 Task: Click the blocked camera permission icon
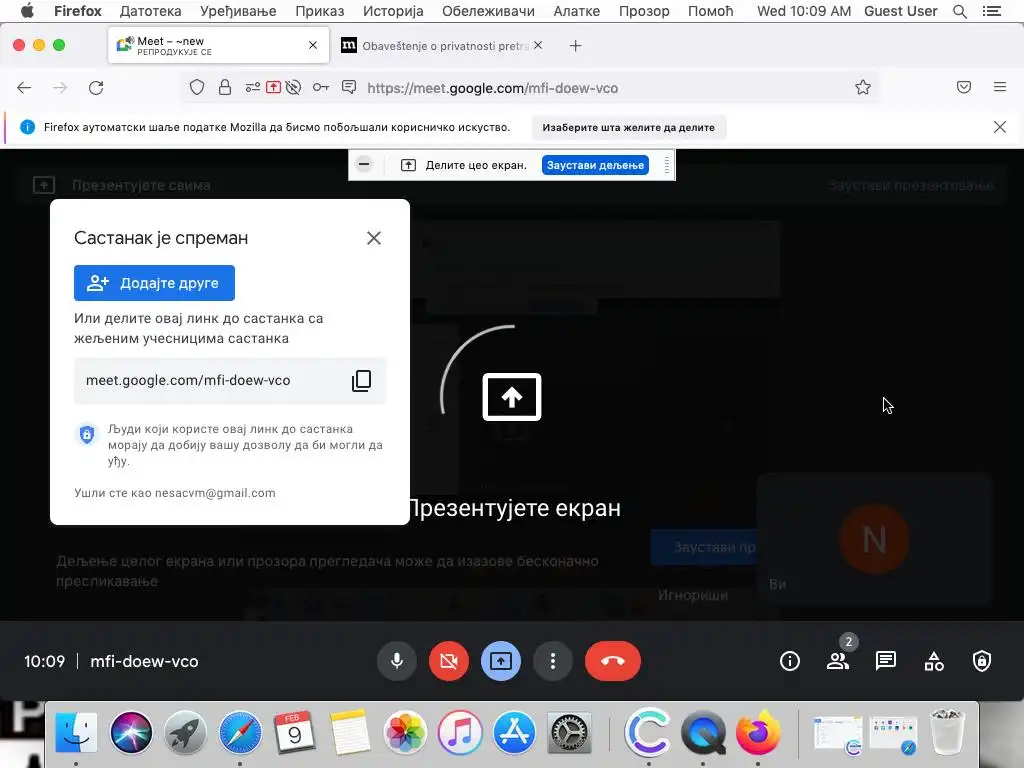[x=293, y=88]
